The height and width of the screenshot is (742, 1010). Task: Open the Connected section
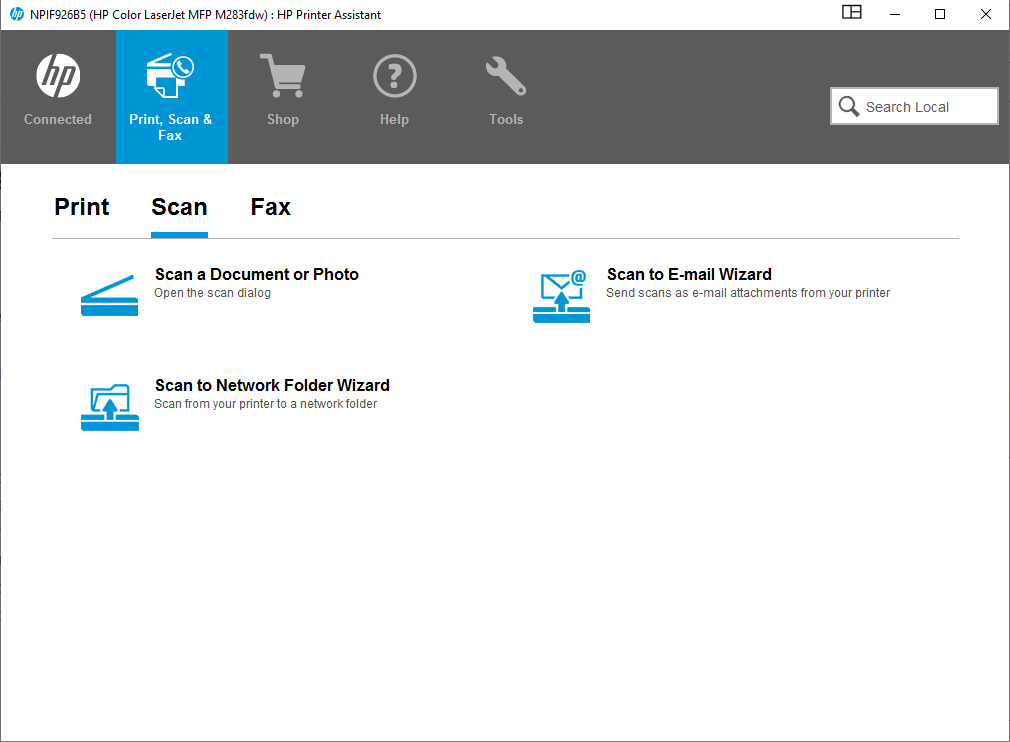(x=57, y=97)
